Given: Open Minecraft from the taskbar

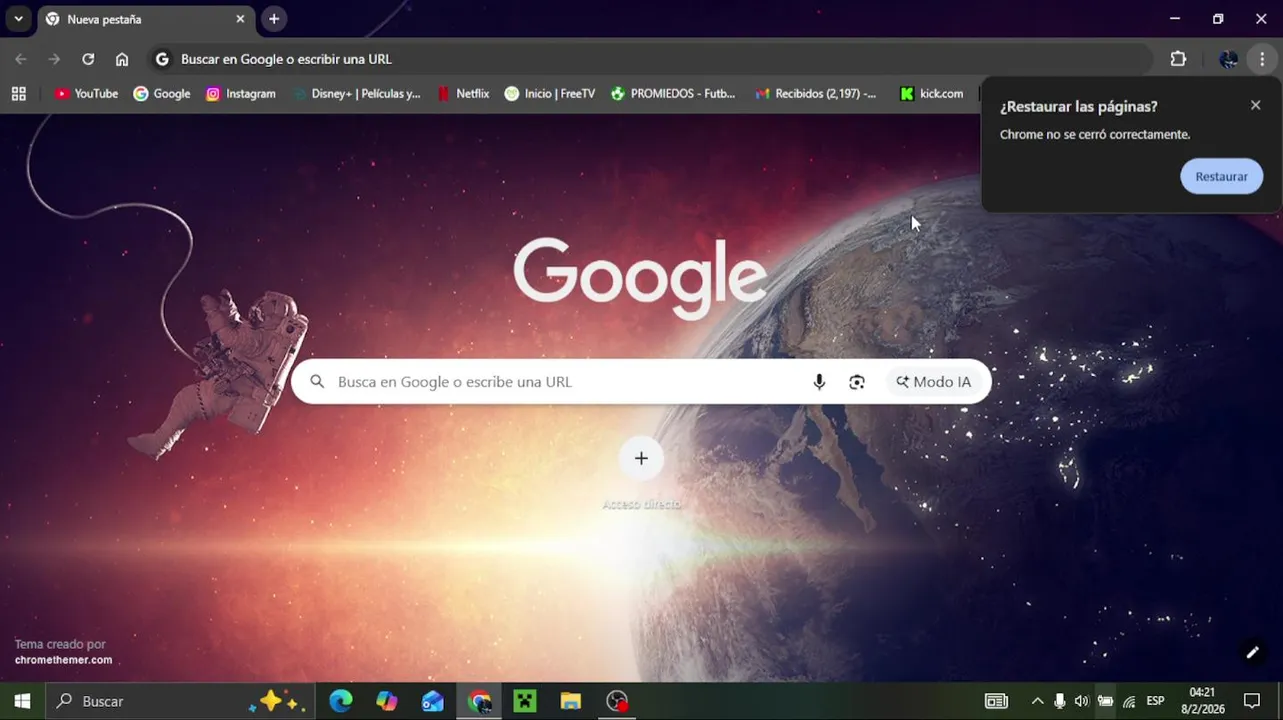Looking at the screenshot, I should click(525, 701).
